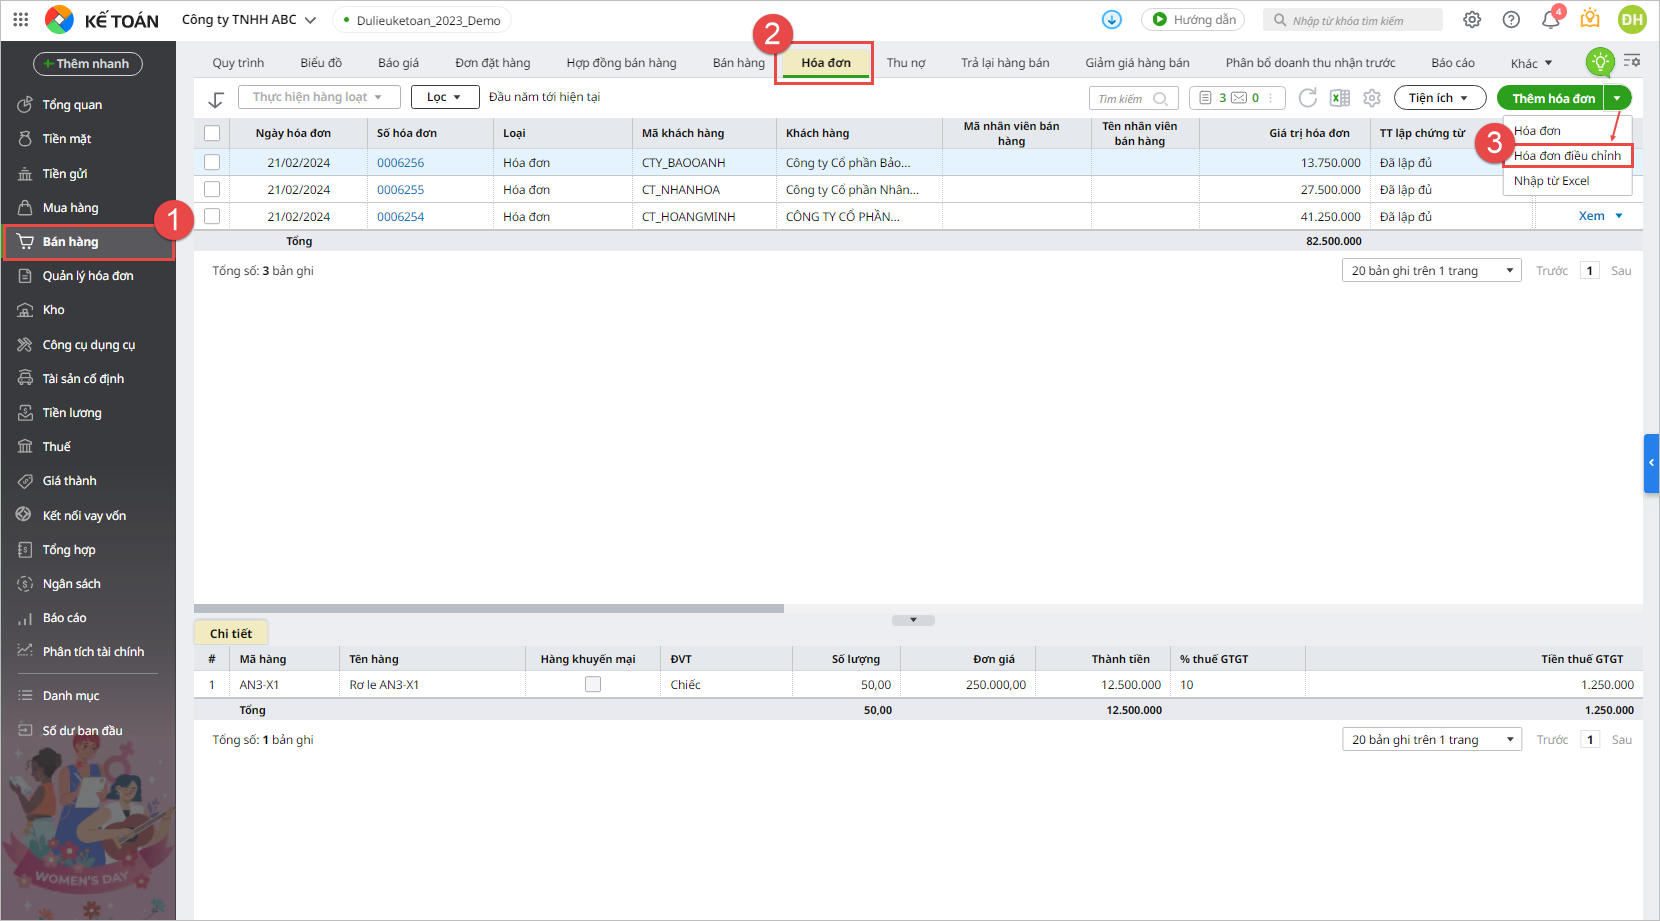This screenshot has height=921, width=1660.
Task: Choose Hóa đơn điều chỉnh menu option
Action: pos(1567,156)
